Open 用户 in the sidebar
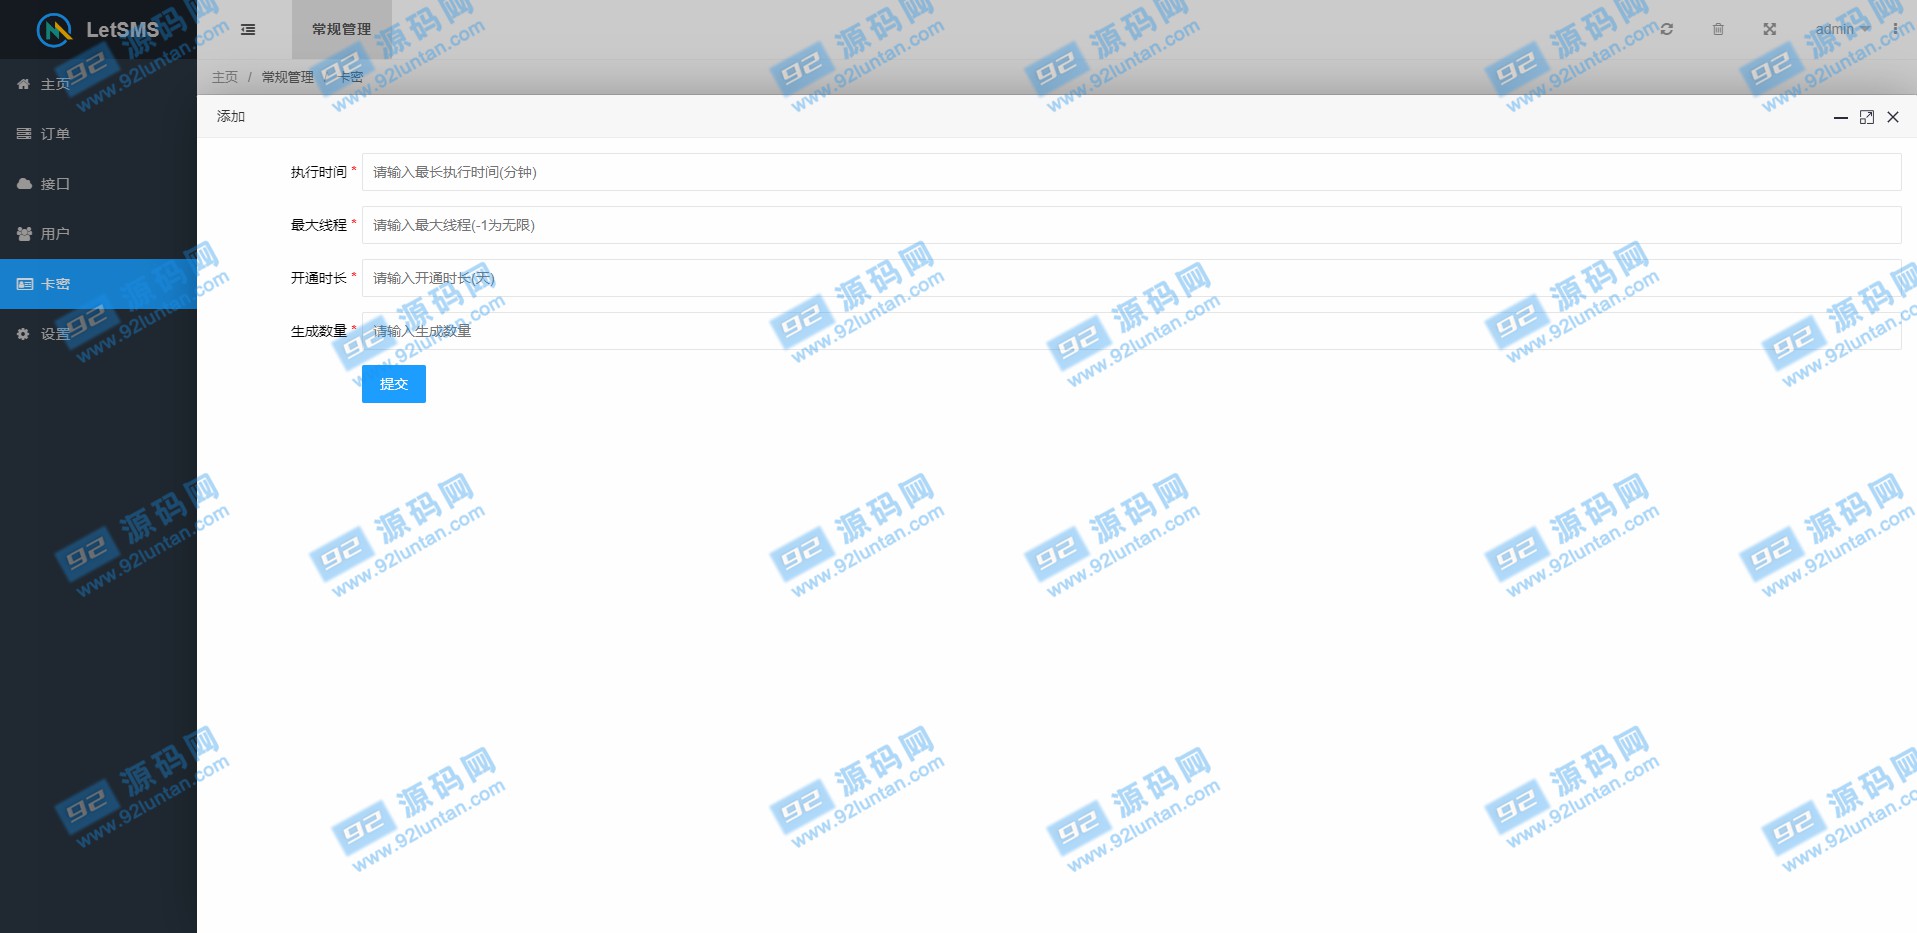The width and height of the screenshot is (1917, 933). tap(98, 234)
